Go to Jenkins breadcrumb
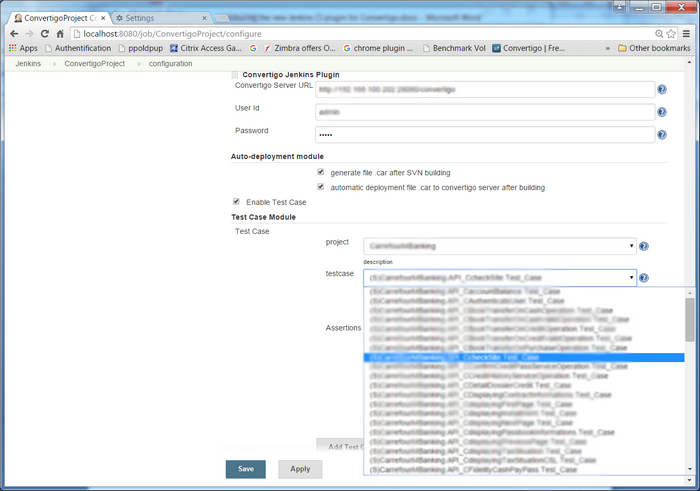 [x=28, y=64]
